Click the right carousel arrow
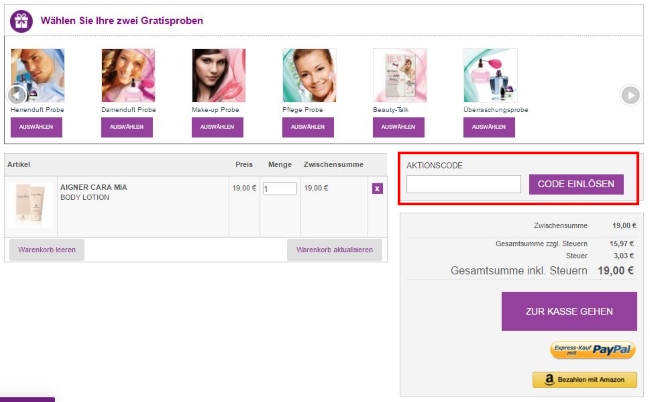 (630, 95)
